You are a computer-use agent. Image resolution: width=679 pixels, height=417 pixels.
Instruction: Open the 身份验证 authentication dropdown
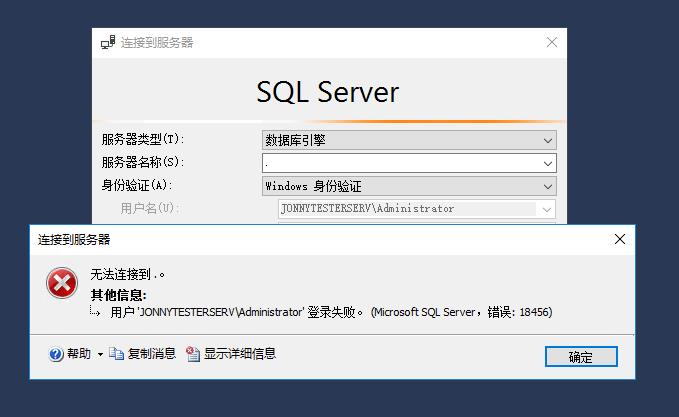tap(547, 186)
